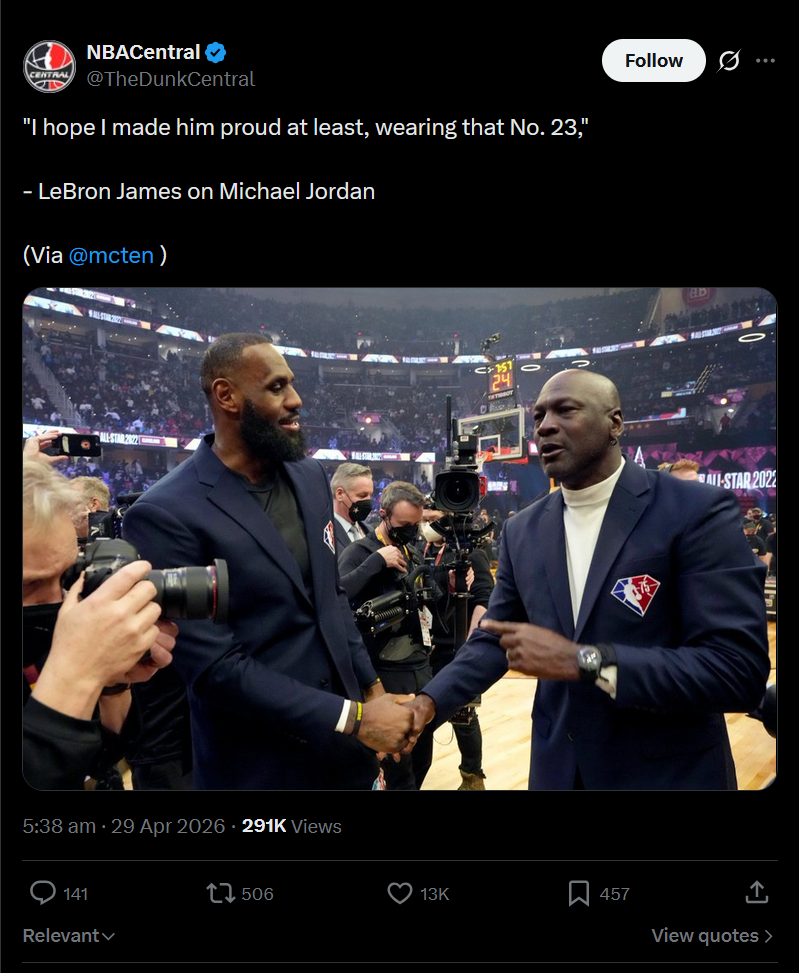Open the @TheDunkCentral handle

[x=171, y=79]
